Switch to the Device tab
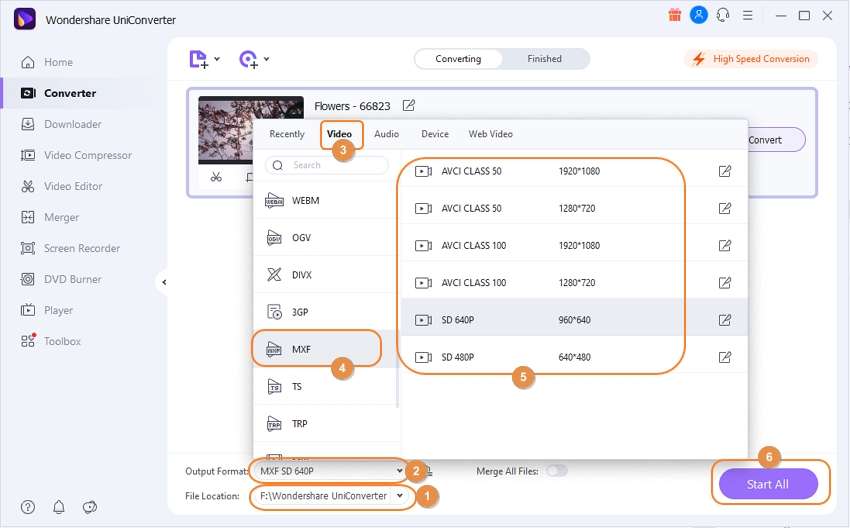Screen dimensions: 850x528 (x=435, y=134)
